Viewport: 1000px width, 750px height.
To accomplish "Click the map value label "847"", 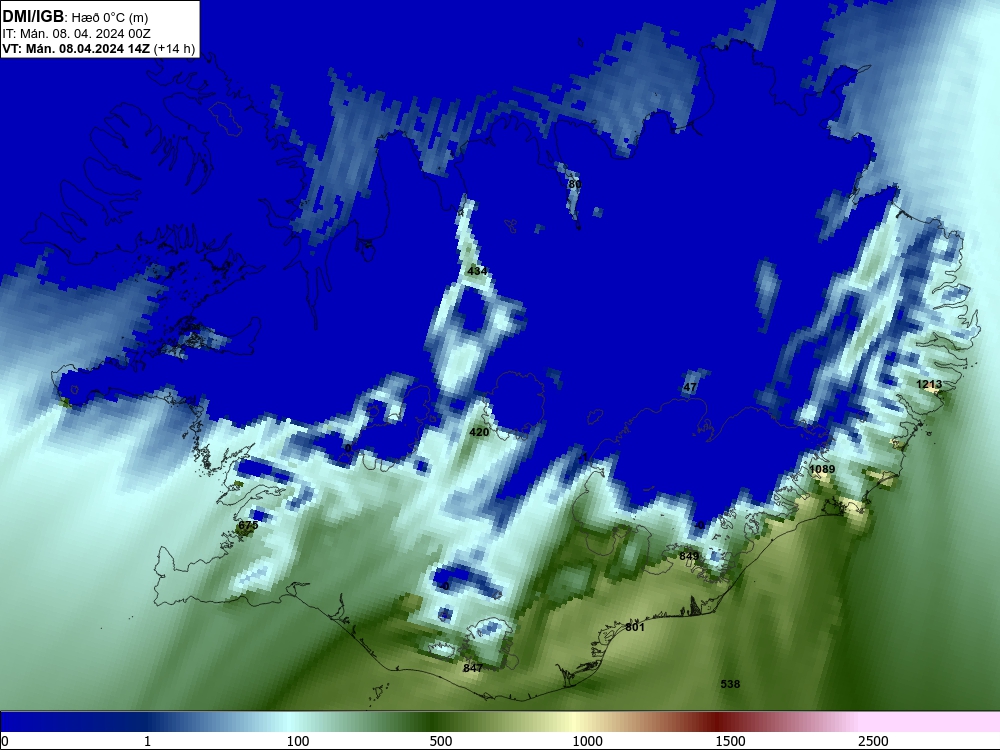I will 473,668.
